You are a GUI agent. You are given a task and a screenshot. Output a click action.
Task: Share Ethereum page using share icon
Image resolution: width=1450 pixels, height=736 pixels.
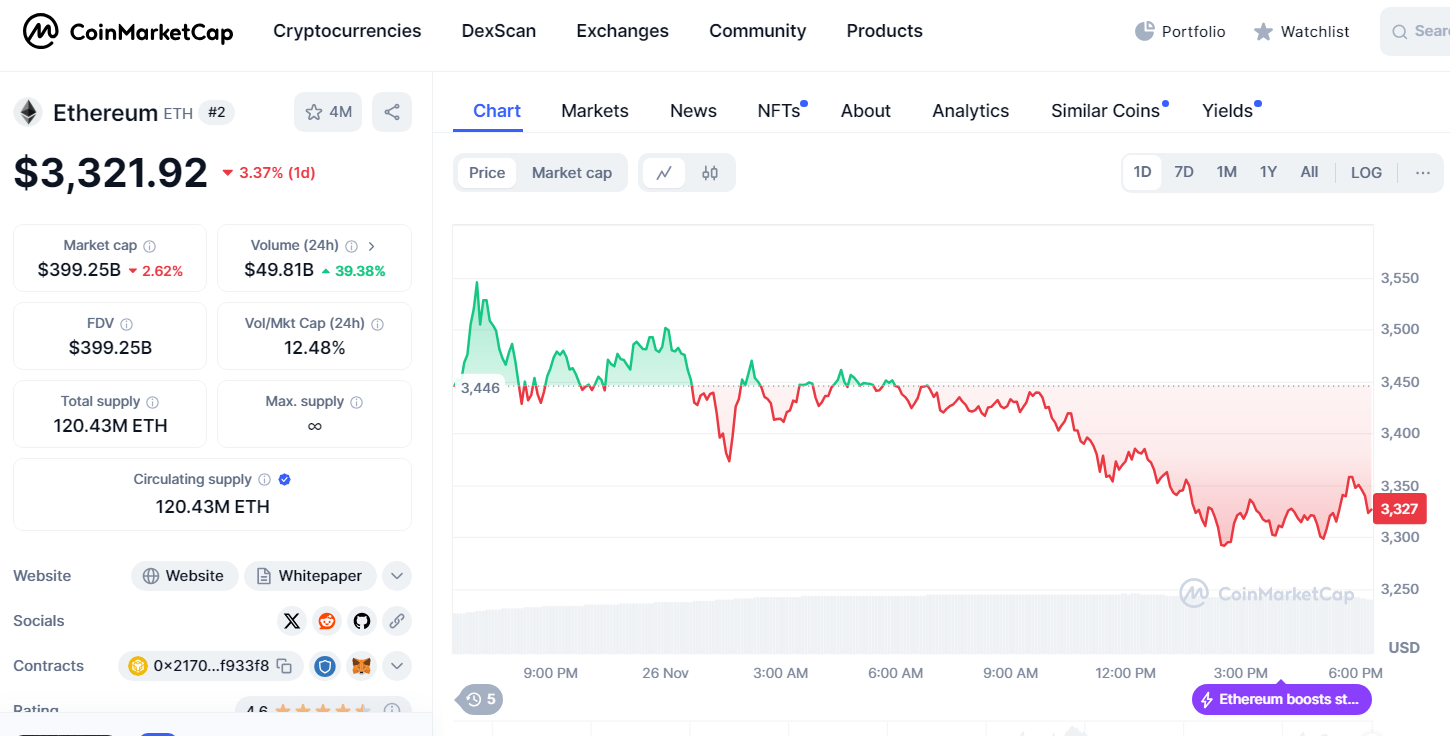(392, 112)
